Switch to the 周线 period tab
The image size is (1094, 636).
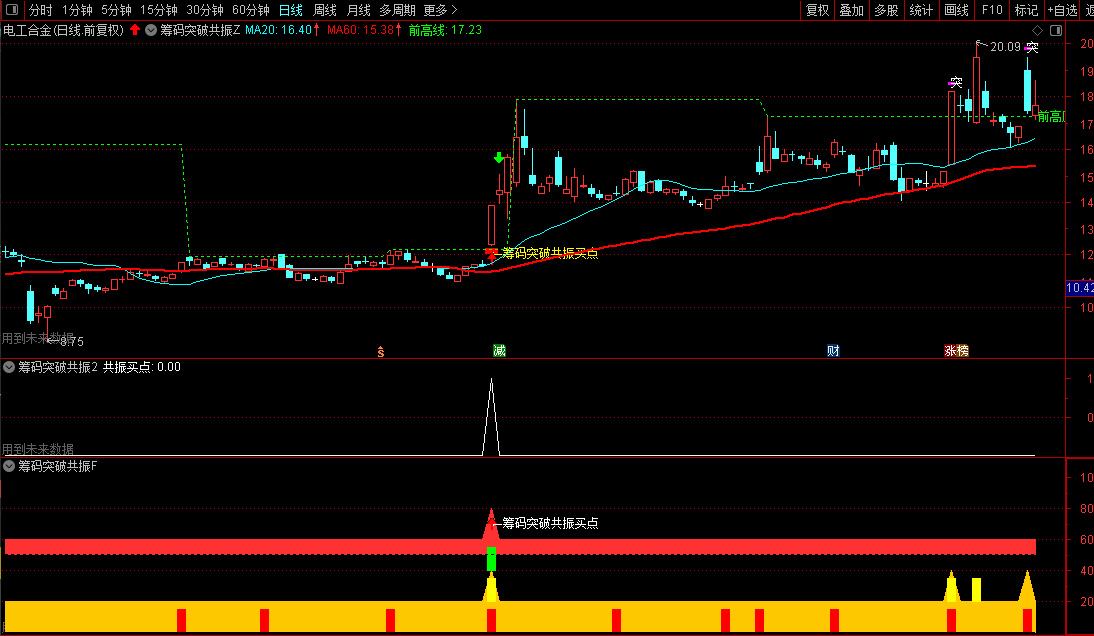point(324,10)
